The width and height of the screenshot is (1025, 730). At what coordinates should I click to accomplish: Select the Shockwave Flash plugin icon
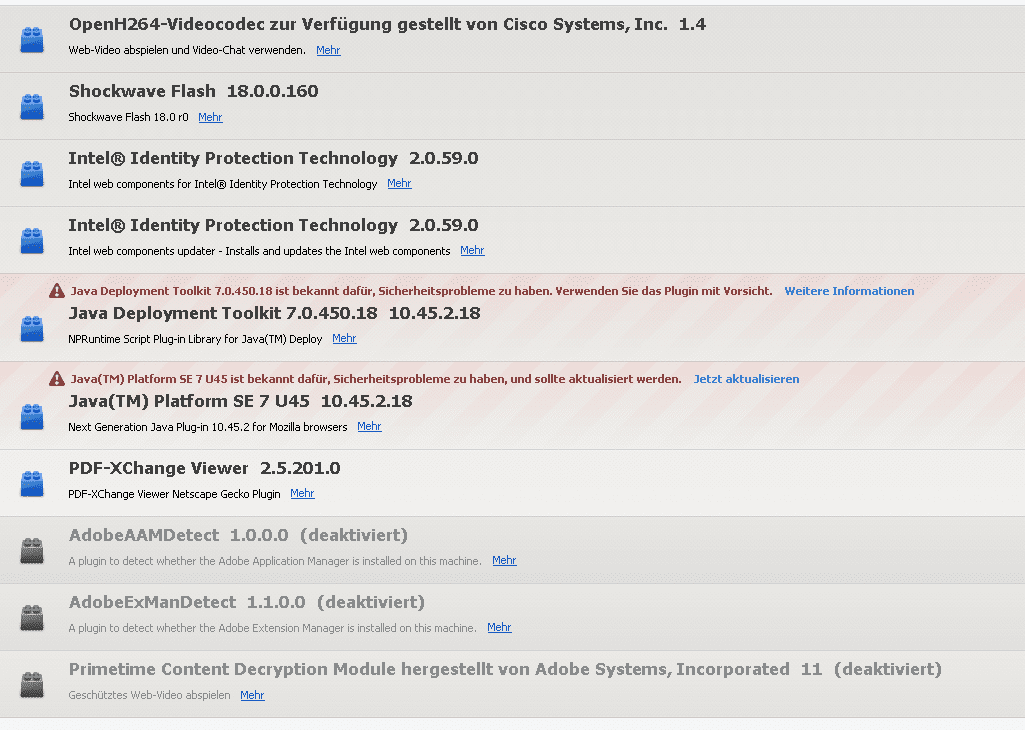[x=31, y=107]
